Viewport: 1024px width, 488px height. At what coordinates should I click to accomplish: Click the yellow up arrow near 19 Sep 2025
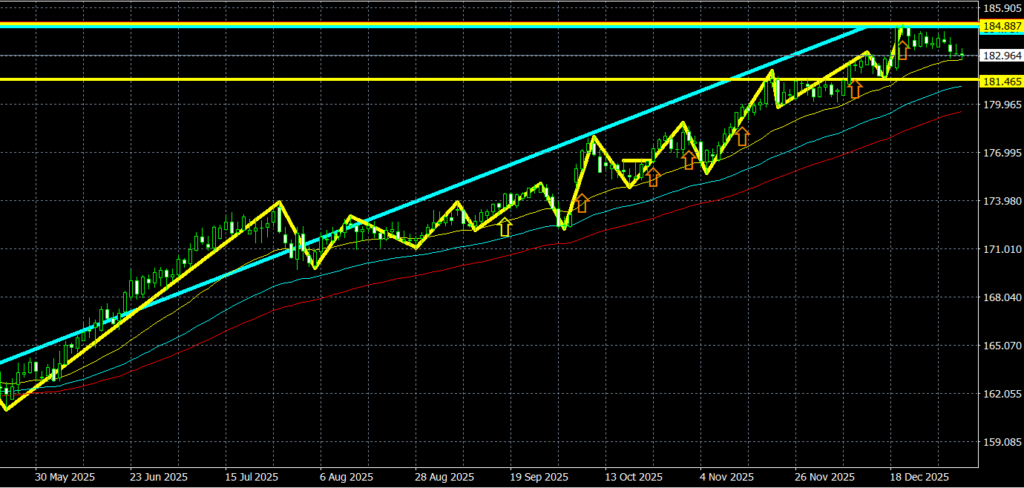tap(505, 226)
